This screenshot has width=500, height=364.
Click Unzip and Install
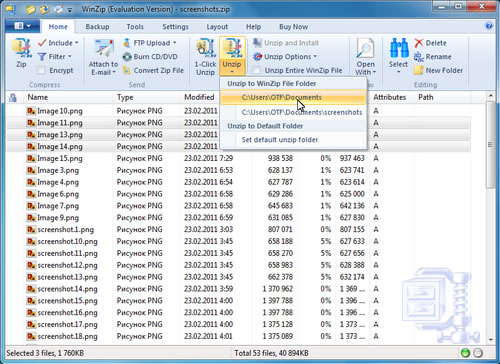286,43
